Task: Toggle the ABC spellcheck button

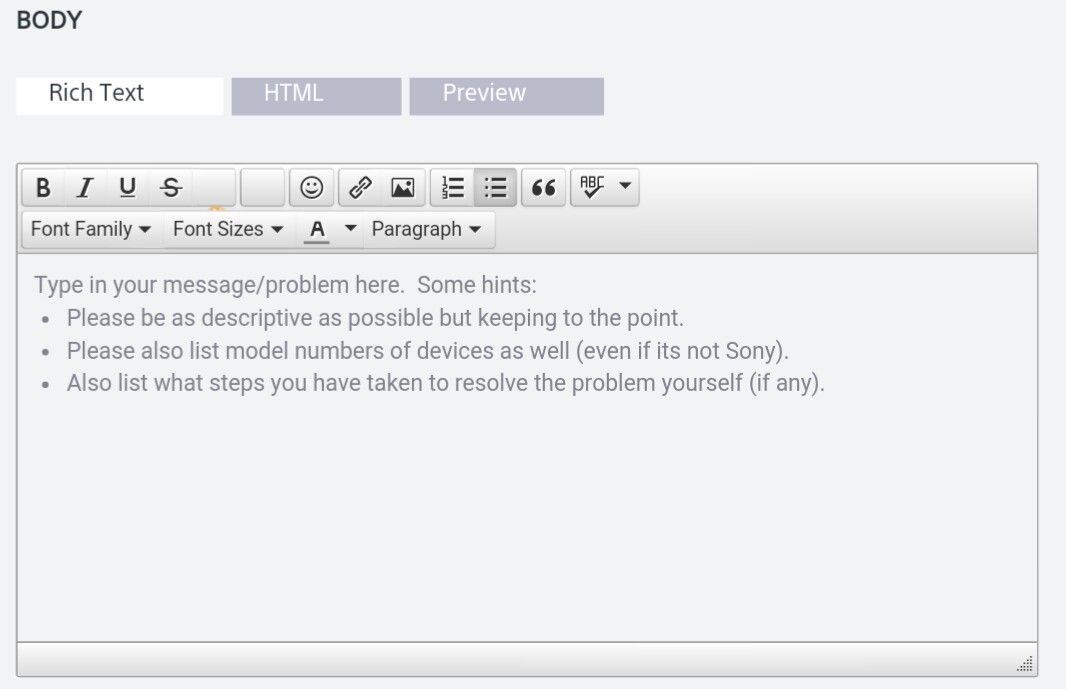Action: click(x=593, y=188)
